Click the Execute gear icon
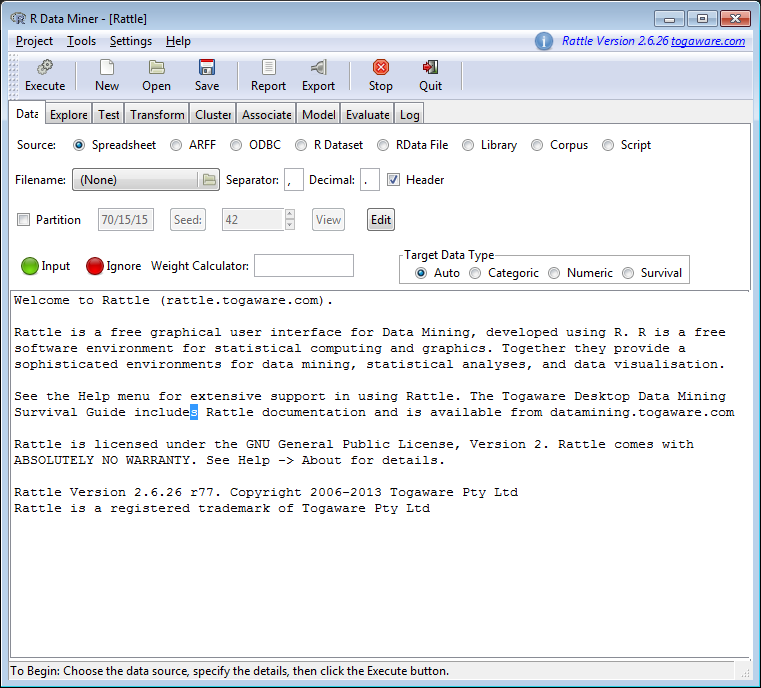 44,68
